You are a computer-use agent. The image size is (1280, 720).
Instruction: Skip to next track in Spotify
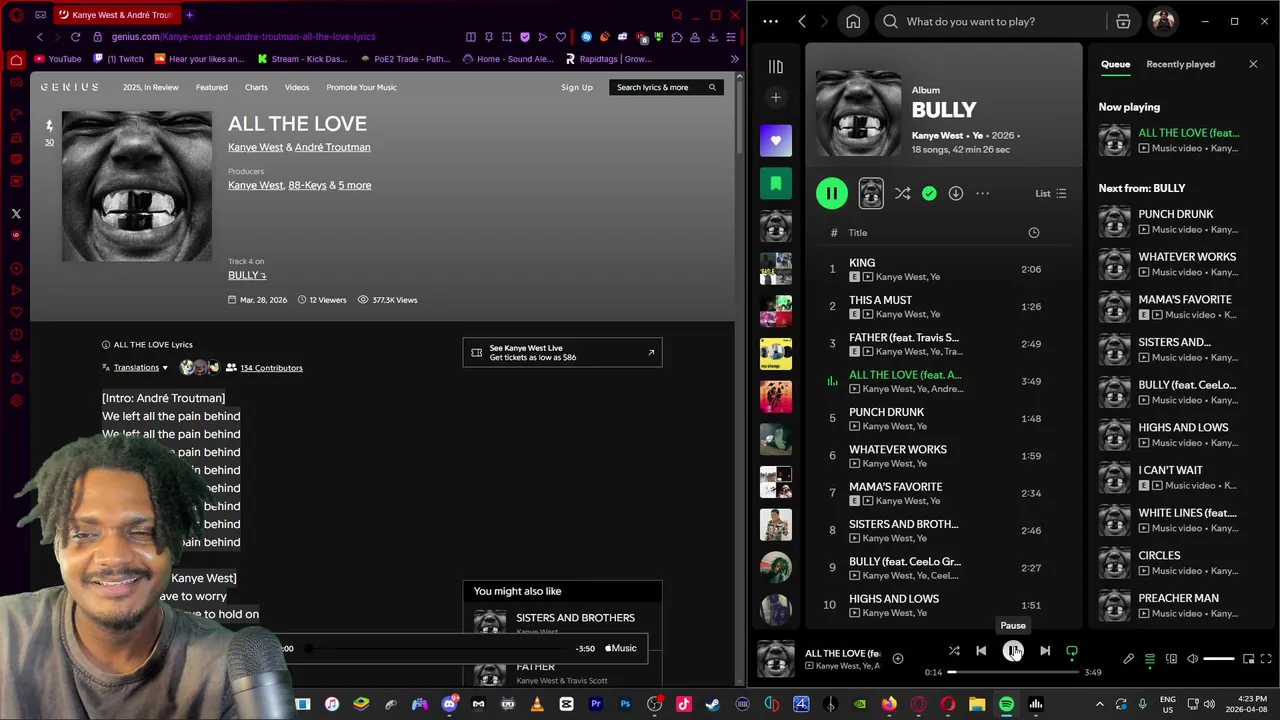coord(1045,651)
